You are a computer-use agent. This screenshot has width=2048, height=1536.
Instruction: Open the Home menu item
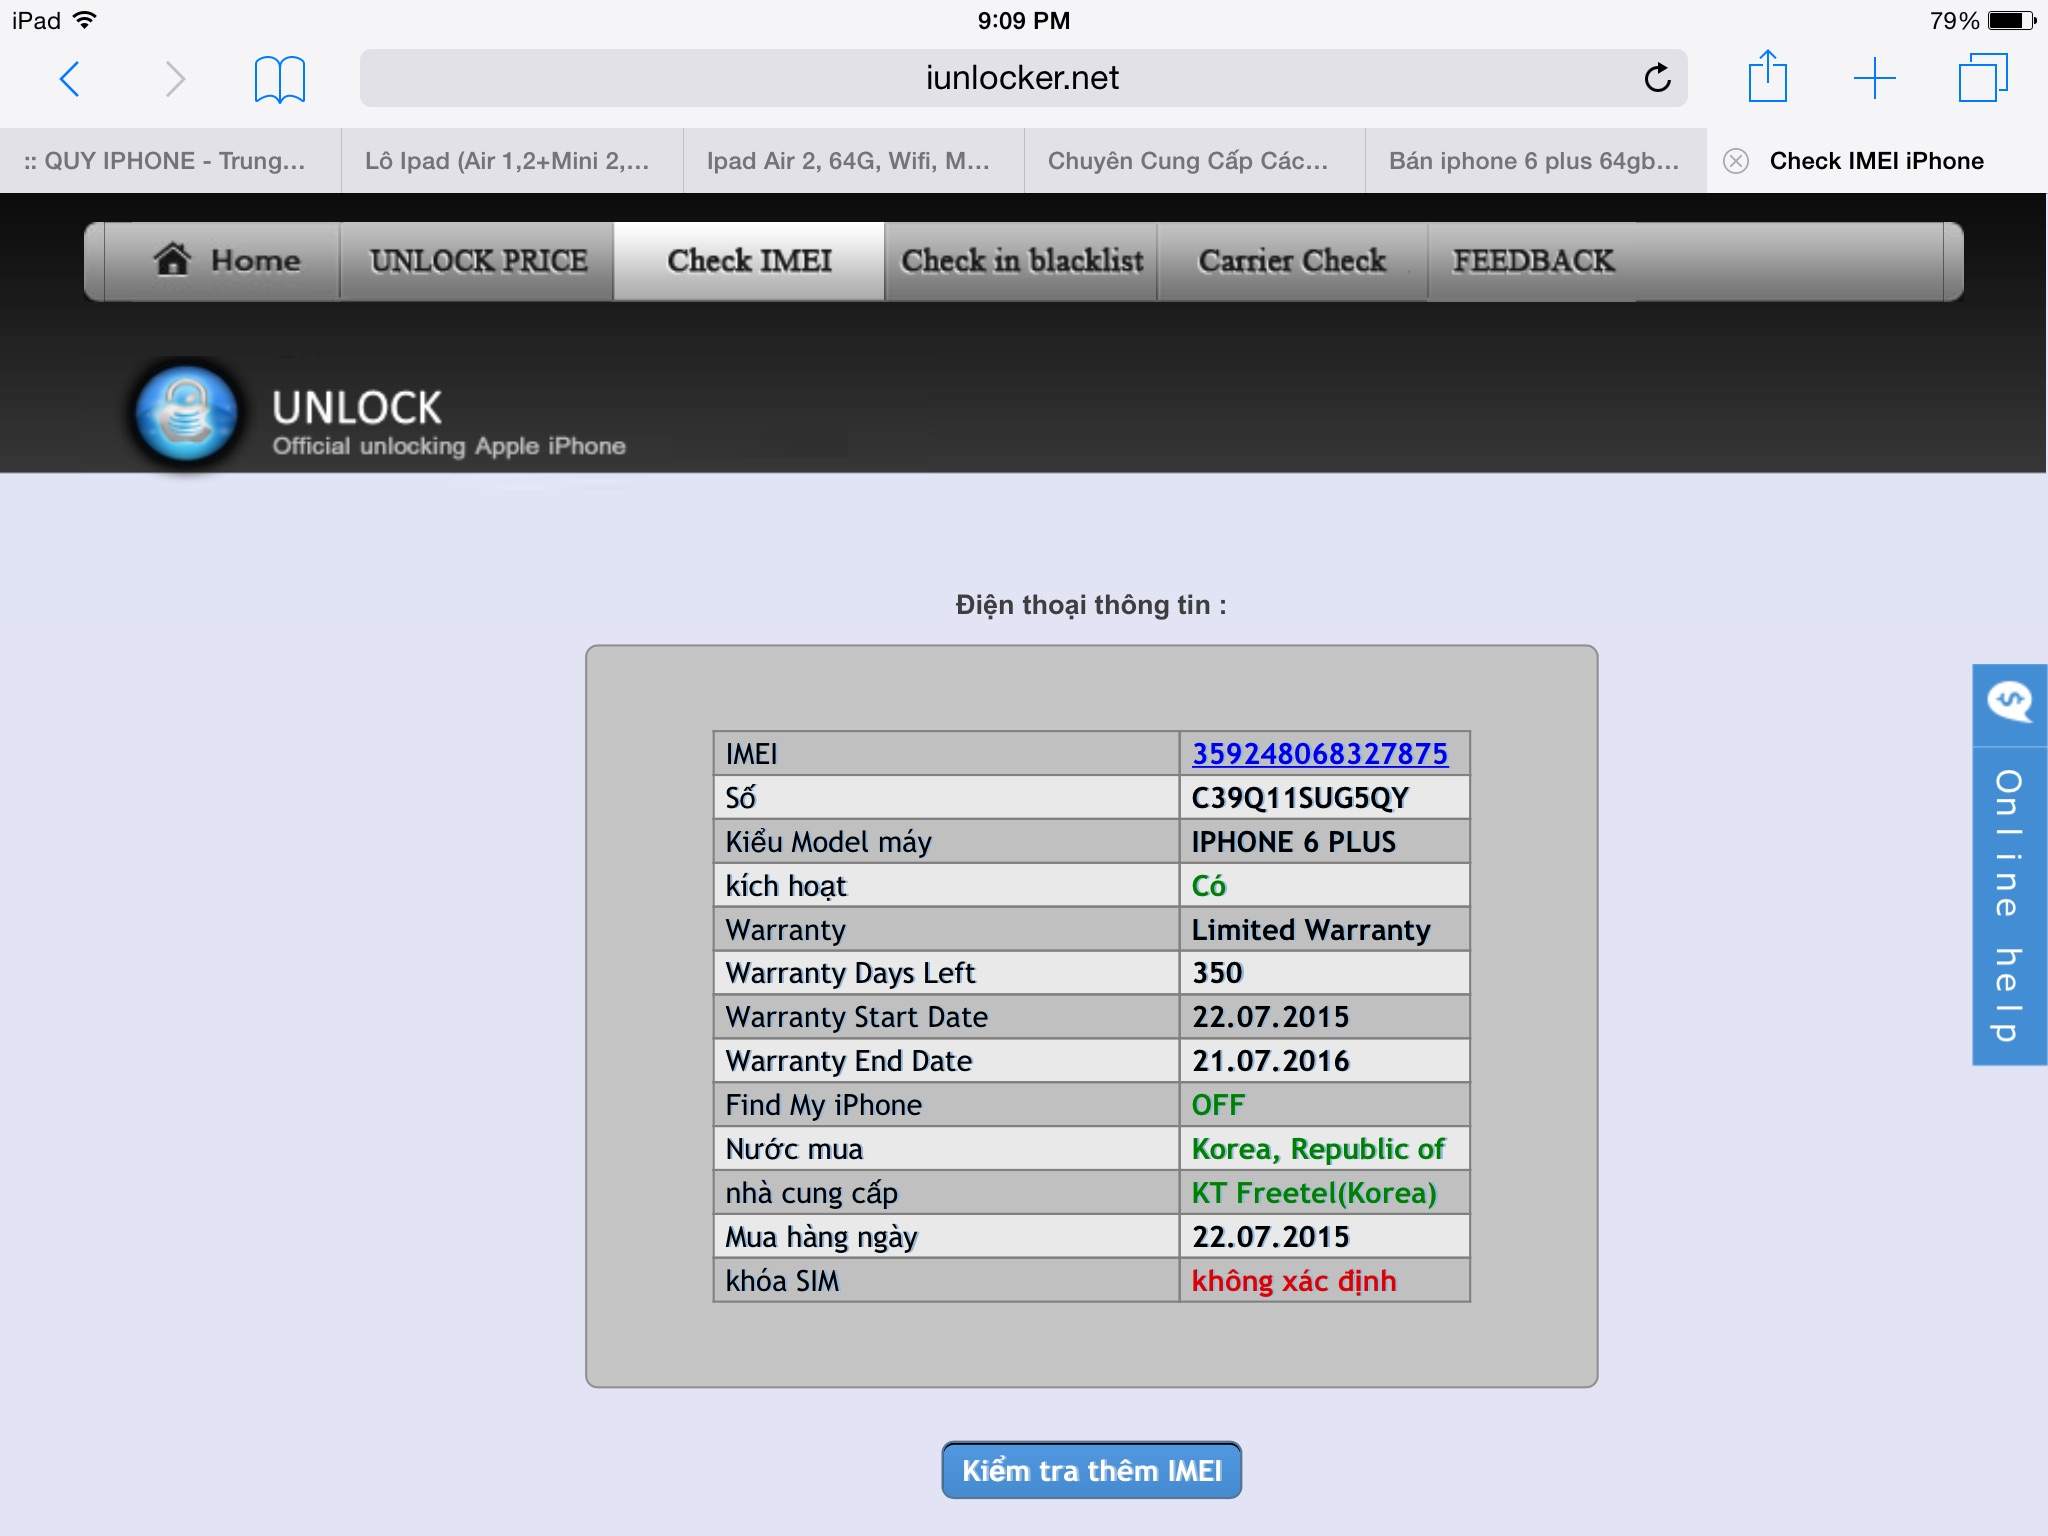coord(222,261)
